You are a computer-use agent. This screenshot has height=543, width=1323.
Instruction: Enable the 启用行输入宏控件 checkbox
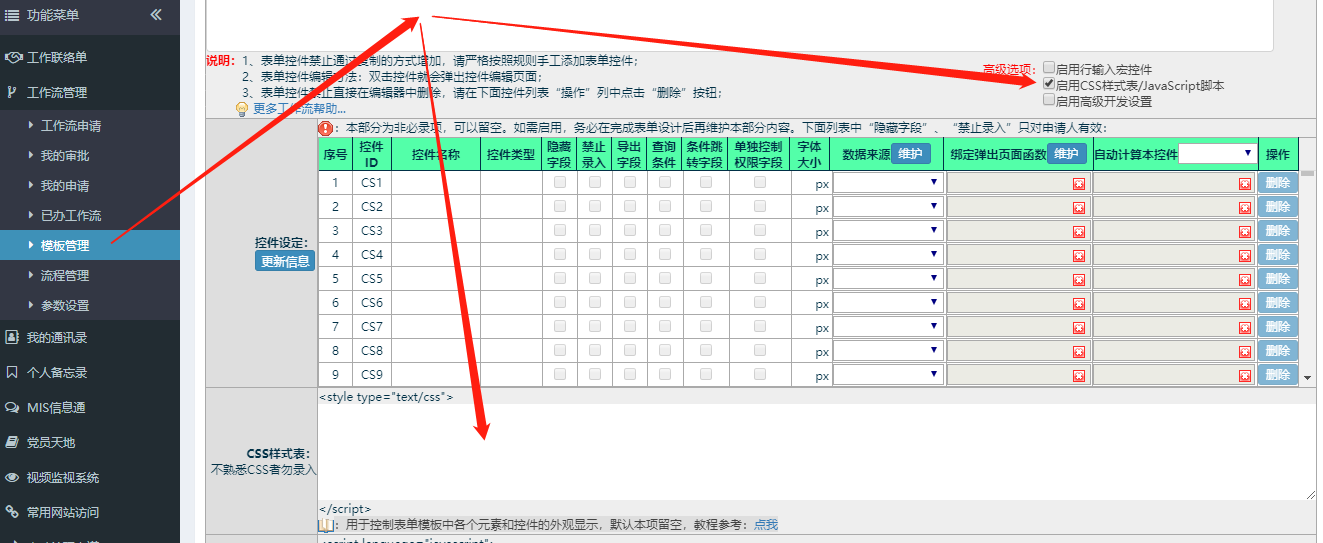(1049, 69)
